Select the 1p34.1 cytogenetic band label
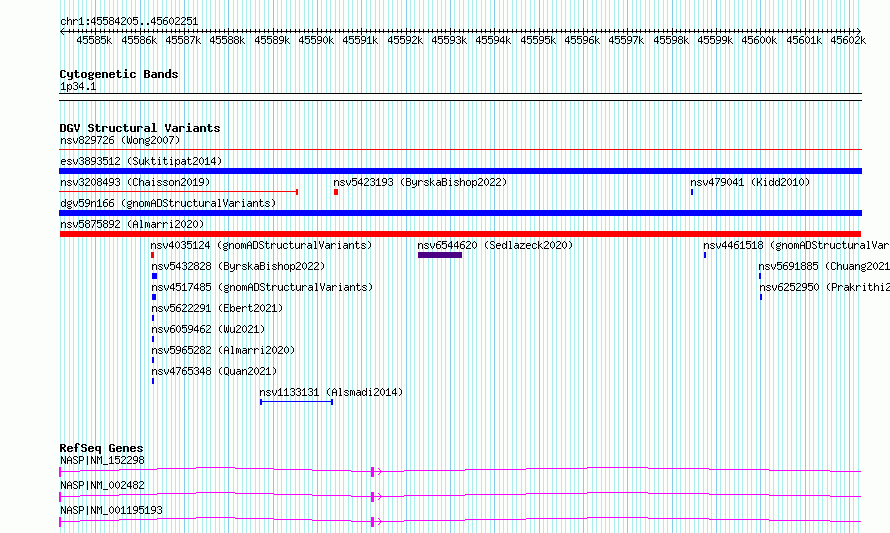Screen dimensions: 890x533 [78, 86]
